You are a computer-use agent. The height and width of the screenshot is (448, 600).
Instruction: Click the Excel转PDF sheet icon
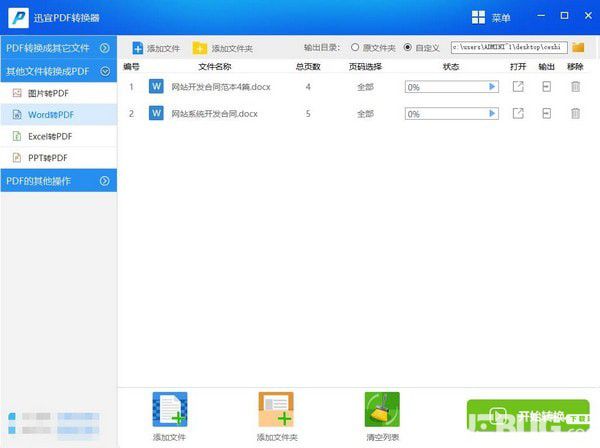tap(17, 136)
